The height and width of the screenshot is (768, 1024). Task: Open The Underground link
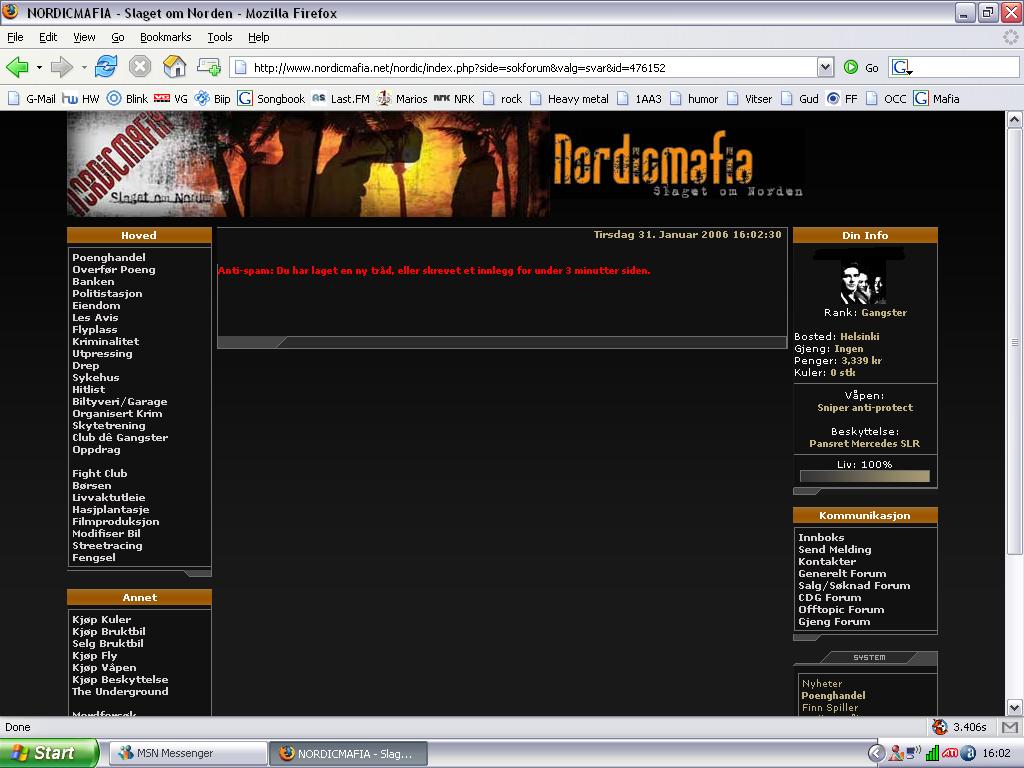[x=120, y=692]
